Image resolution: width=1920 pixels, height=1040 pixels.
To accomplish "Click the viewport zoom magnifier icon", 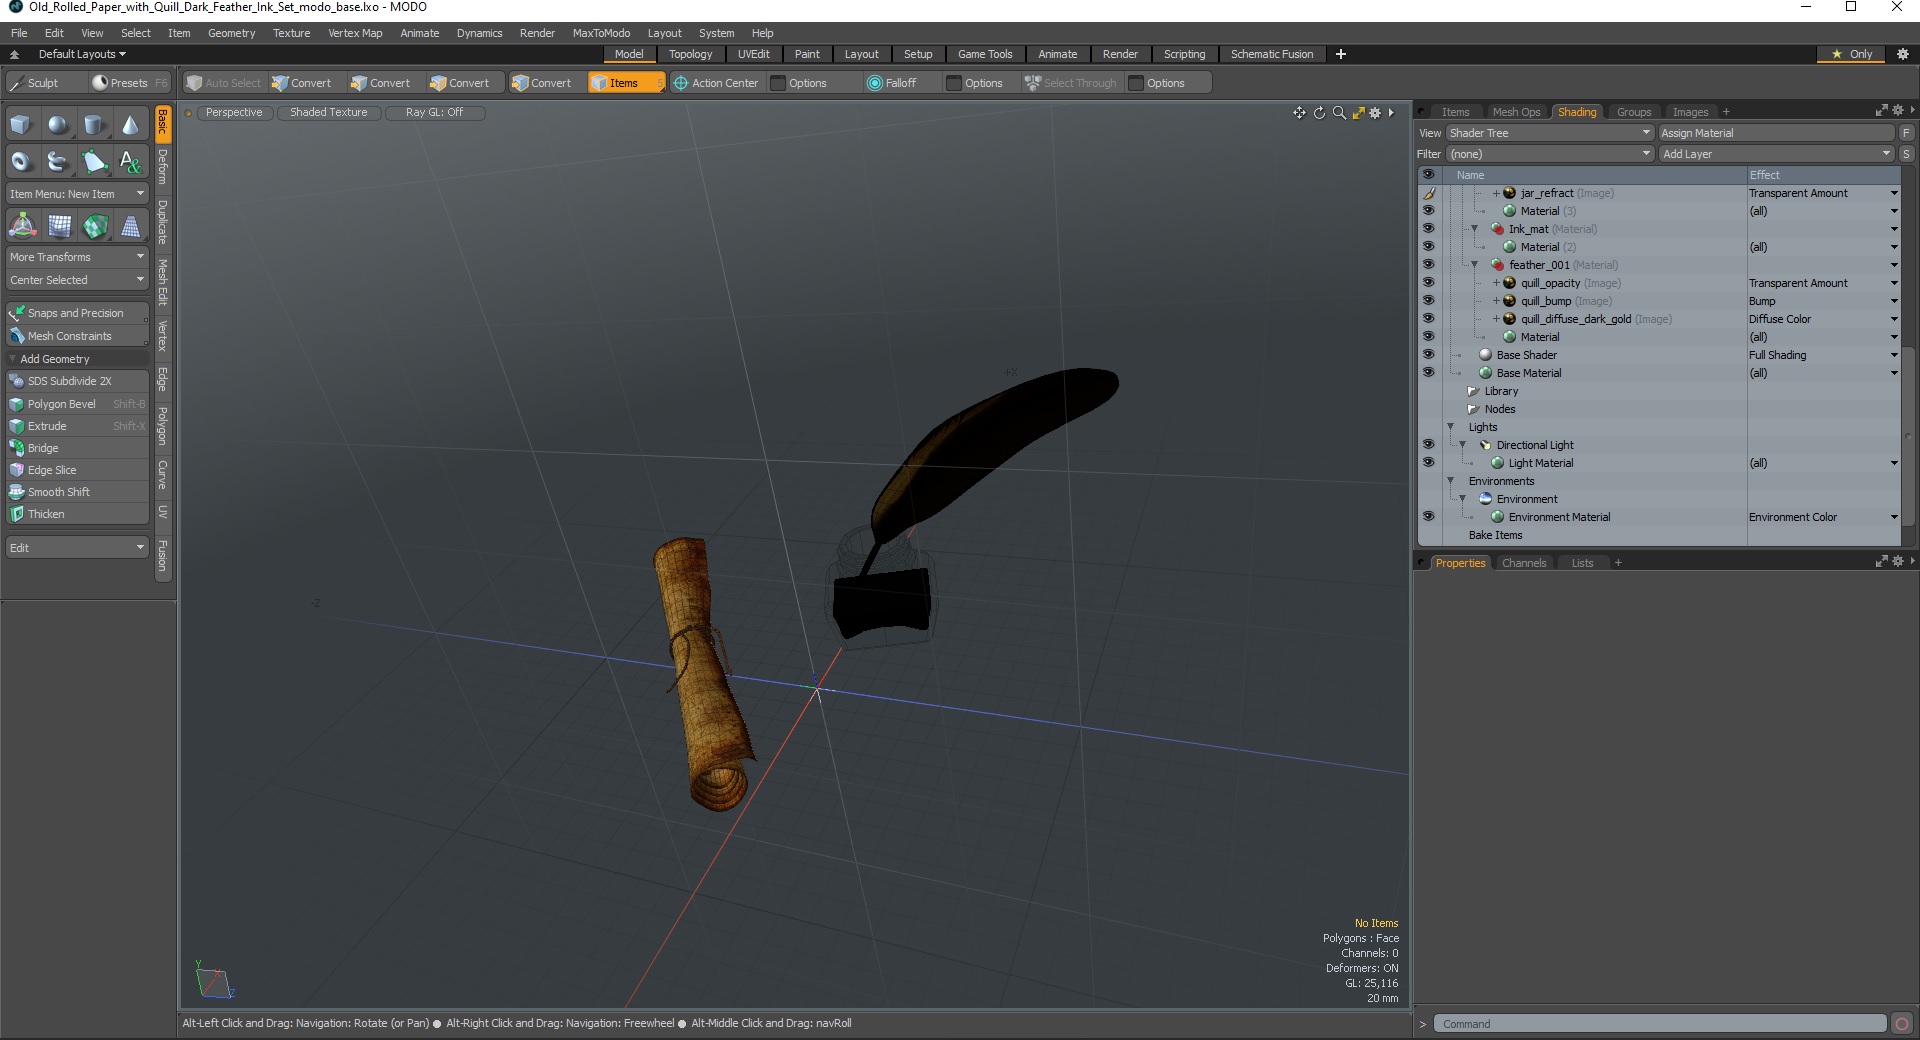I will click(x=1339, y=113).
